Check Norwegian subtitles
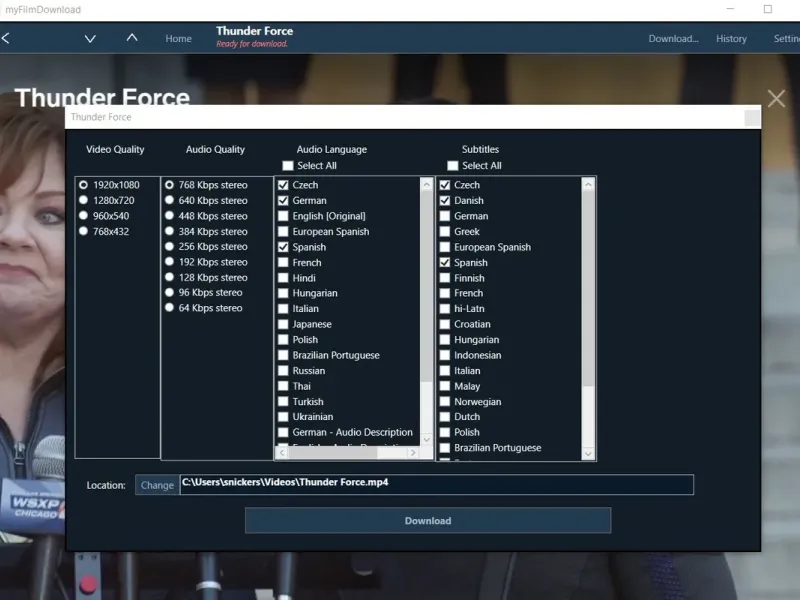The width and height of the screenshot is (800, 600). 445,402
